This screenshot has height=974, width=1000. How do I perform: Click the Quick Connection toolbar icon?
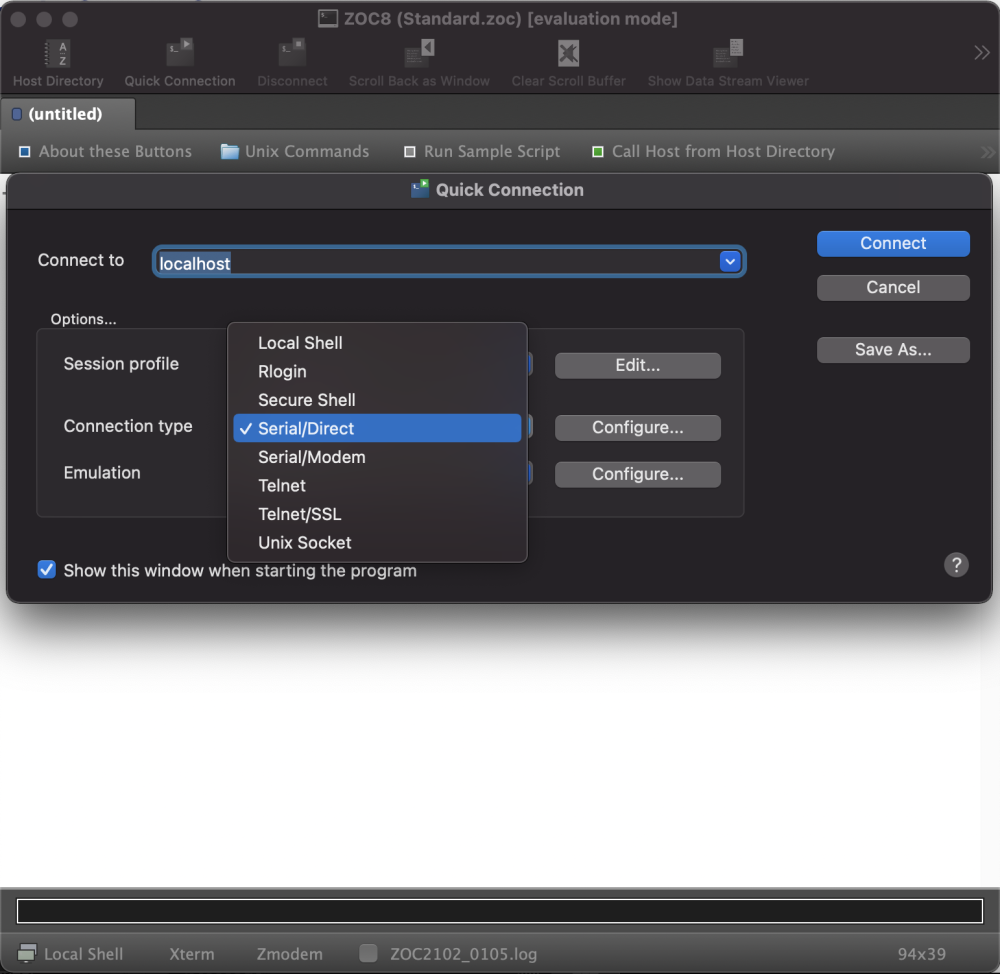[179, 54]
